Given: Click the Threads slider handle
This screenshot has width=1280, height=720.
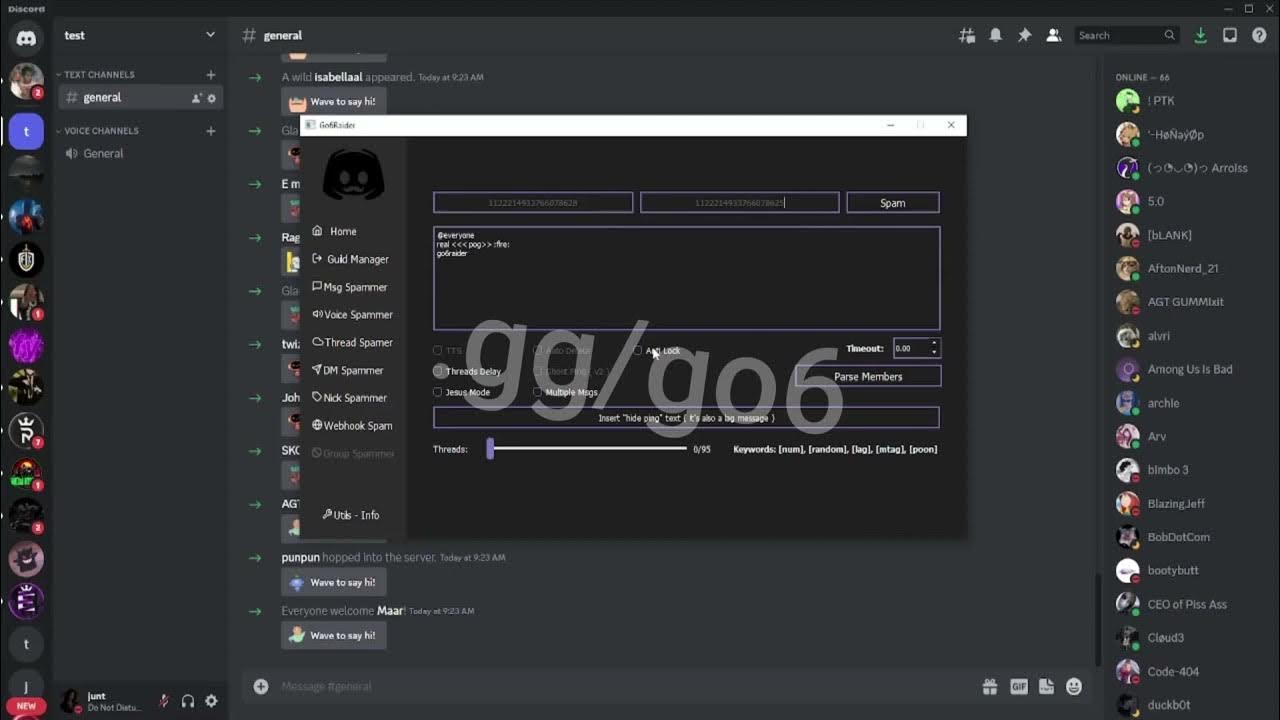Looking at the screenshot, I should [x=490, y=449].
